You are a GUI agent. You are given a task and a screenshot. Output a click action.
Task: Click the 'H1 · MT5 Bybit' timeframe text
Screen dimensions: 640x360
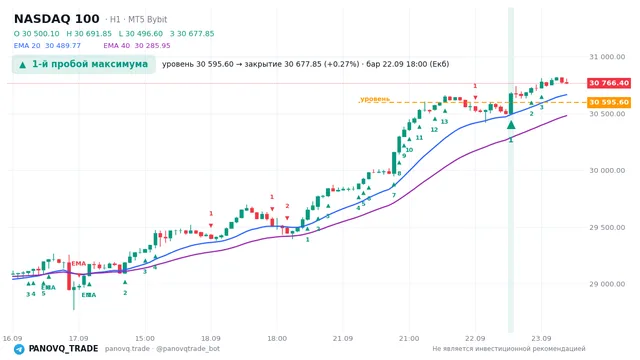pyautogui.click(x=138, y=19)
